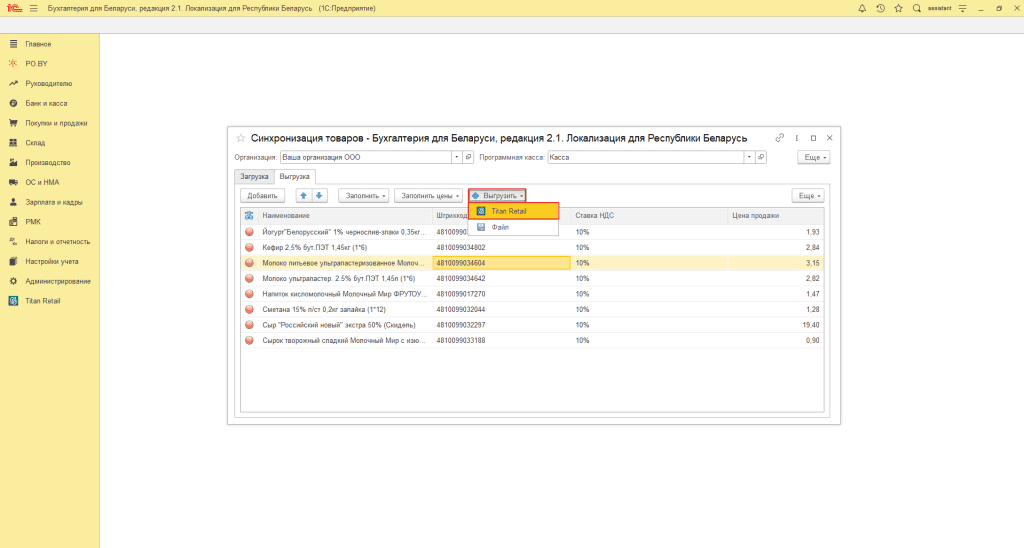Open the РМК section
Viewport: 1024px width, 548px height.
click(33, 222)
